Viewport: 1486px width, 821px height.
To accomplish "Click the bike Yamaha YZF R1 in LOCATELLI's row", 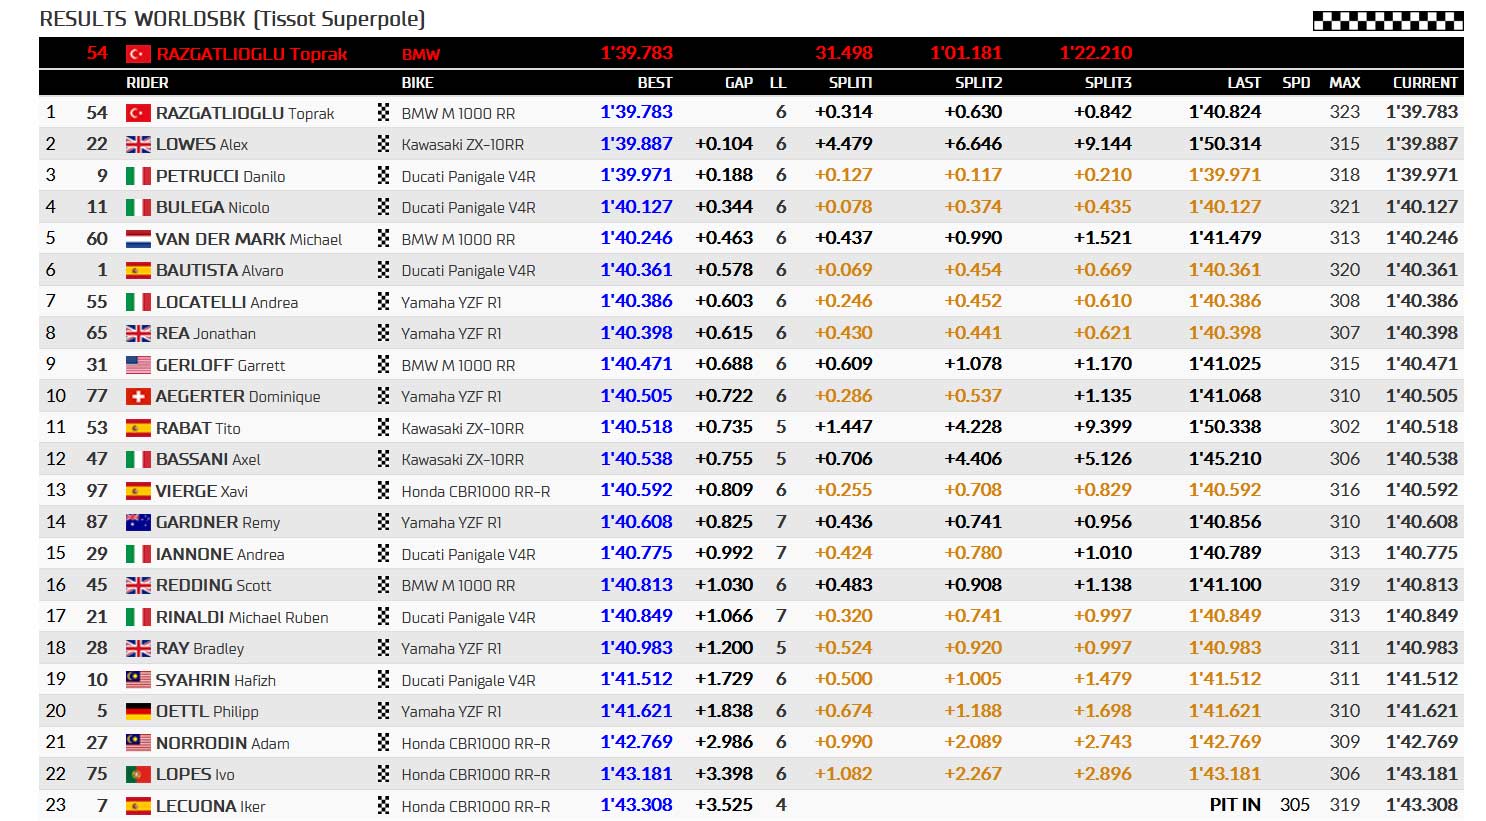I will click(x=452, y=302).
